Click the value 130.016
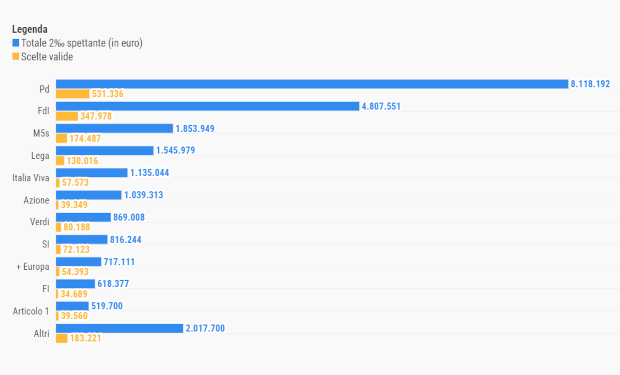This screenshot has width=620, height=375. click(x=82, y=161)
